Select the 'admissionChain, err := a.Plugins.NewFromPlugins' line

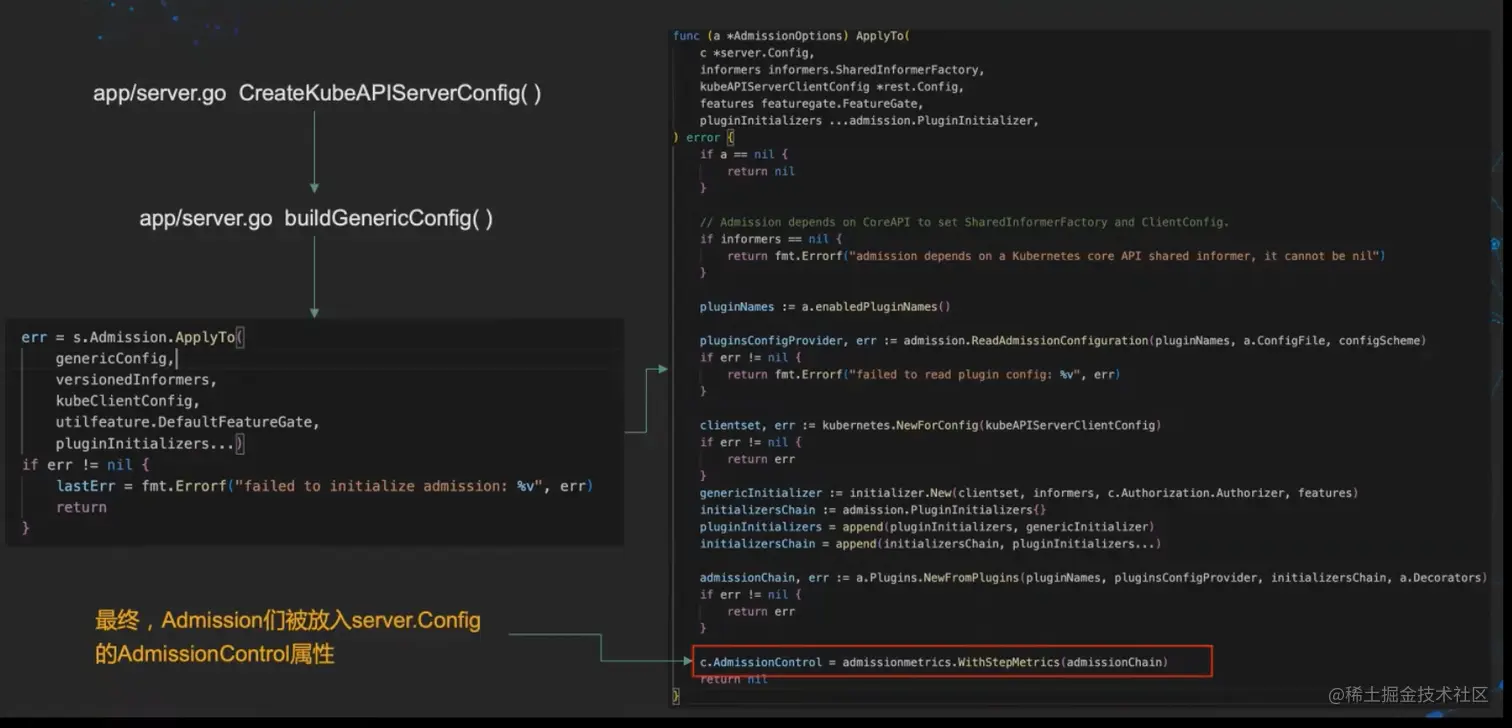pos(1094,577)
